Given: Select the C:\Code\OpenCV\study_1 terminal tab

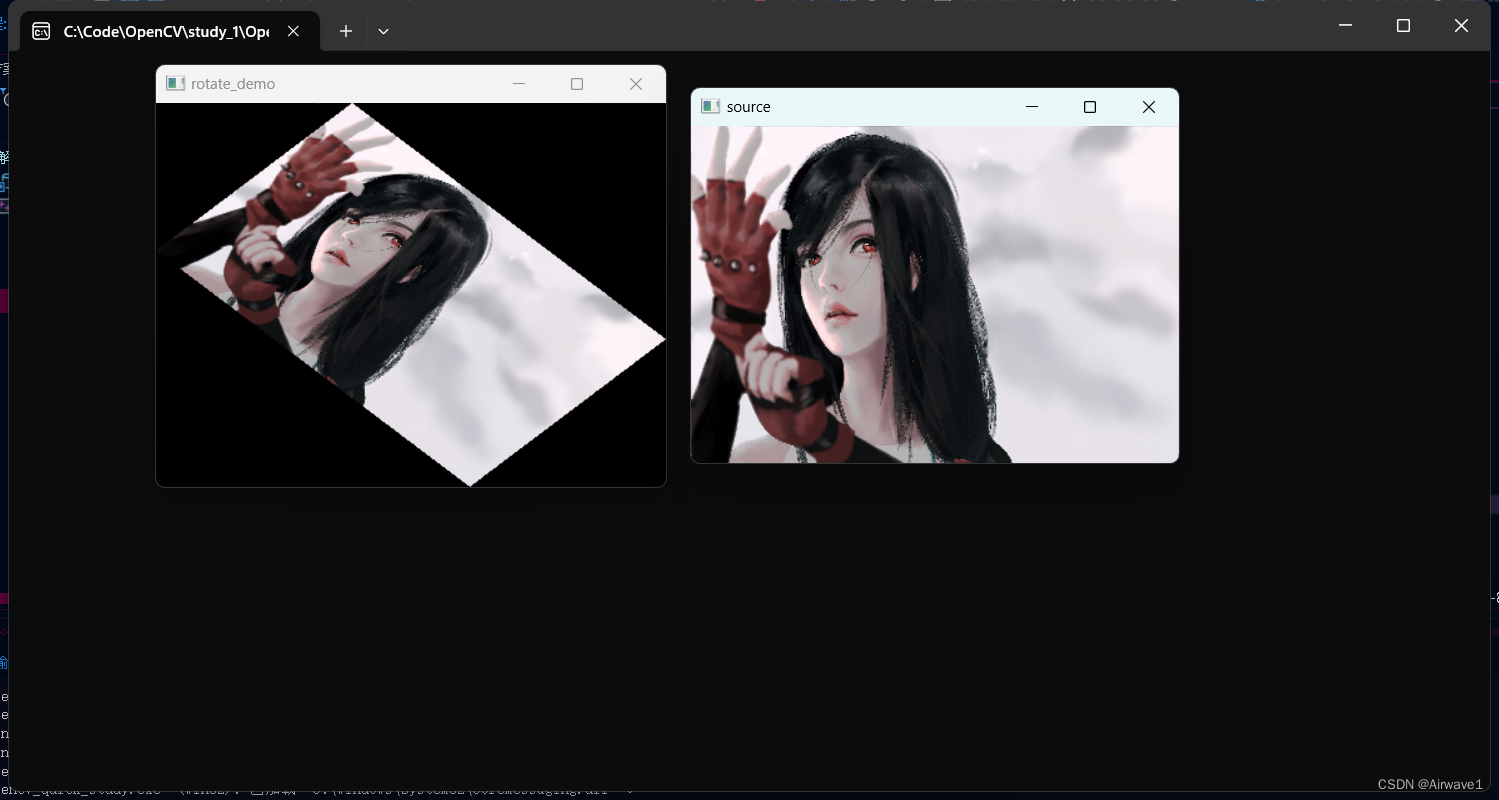Looking at the screenshot, I should tap(170, 31).
